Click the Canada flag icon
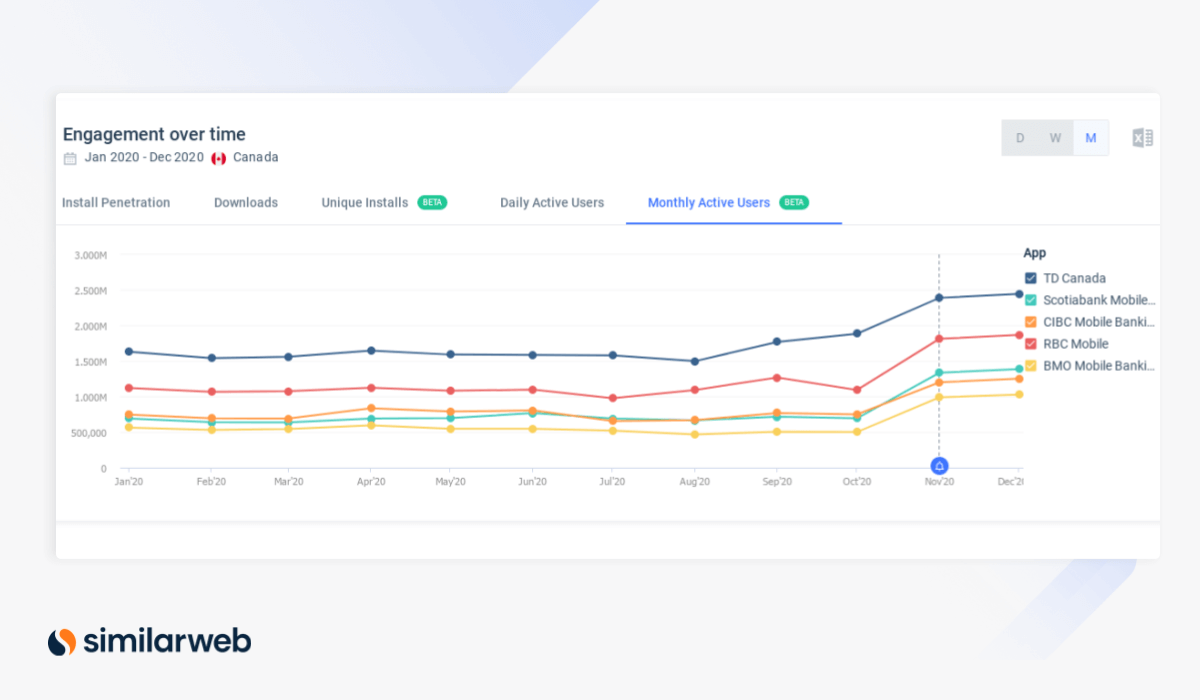This screenshot has width=1200, height=700. (x=218, y=157)
